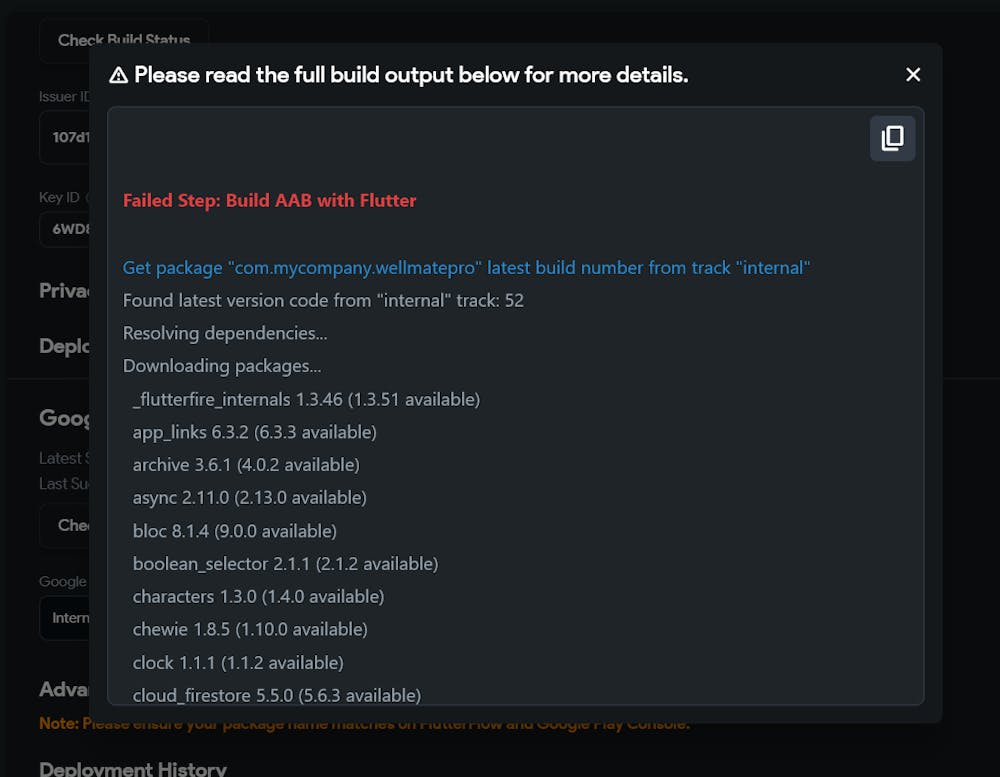Copy the full build output to clipboard
1000x777 pixels.
(892, 138)
